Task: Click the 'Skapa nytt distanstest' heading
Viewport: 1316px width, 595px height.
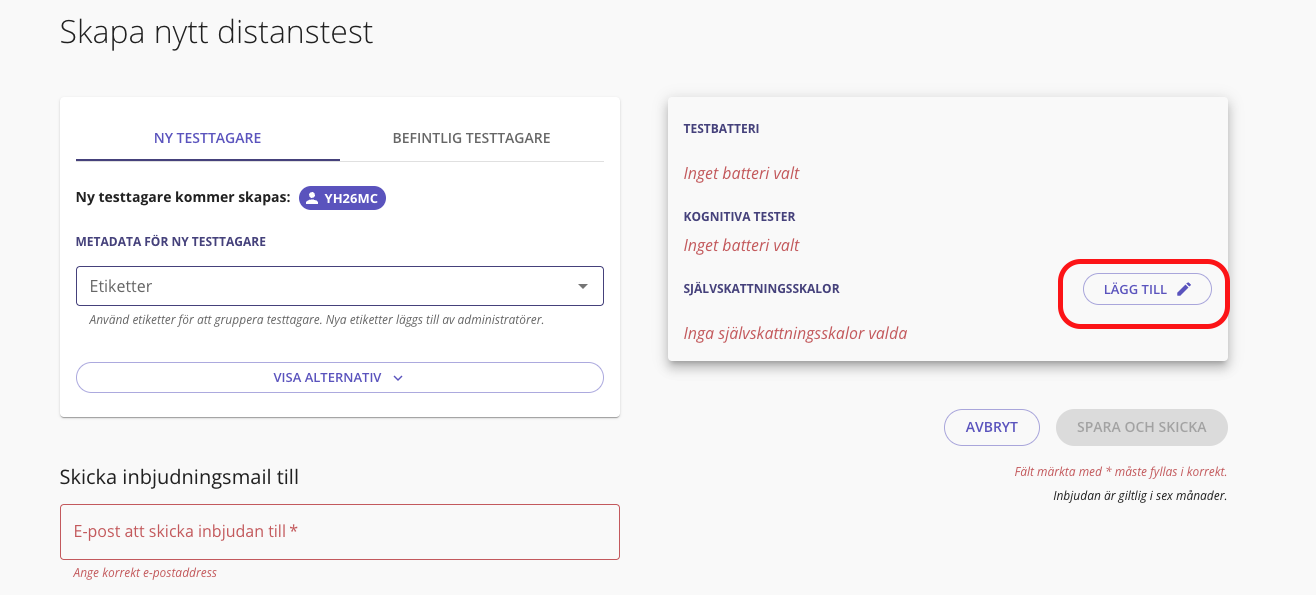Action: coord(216,32)
